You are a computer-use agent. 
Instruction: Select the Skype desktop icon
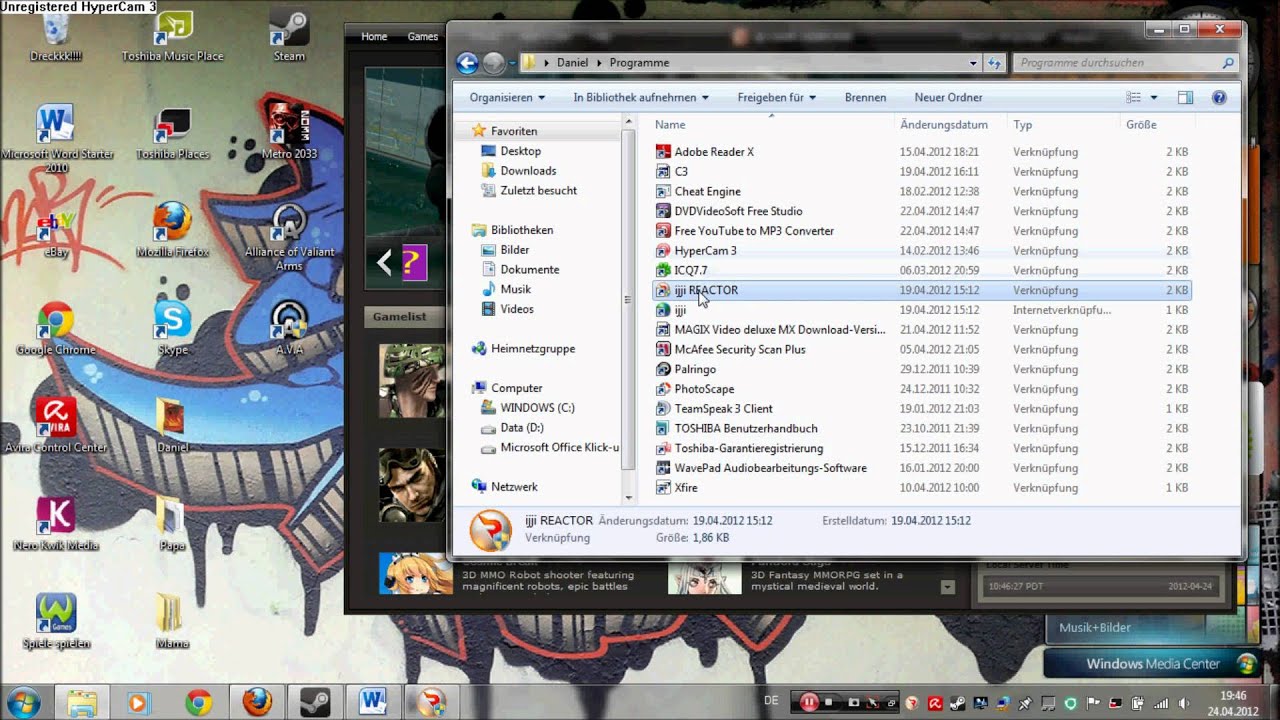pyautogui.click(x=172, y=327)
